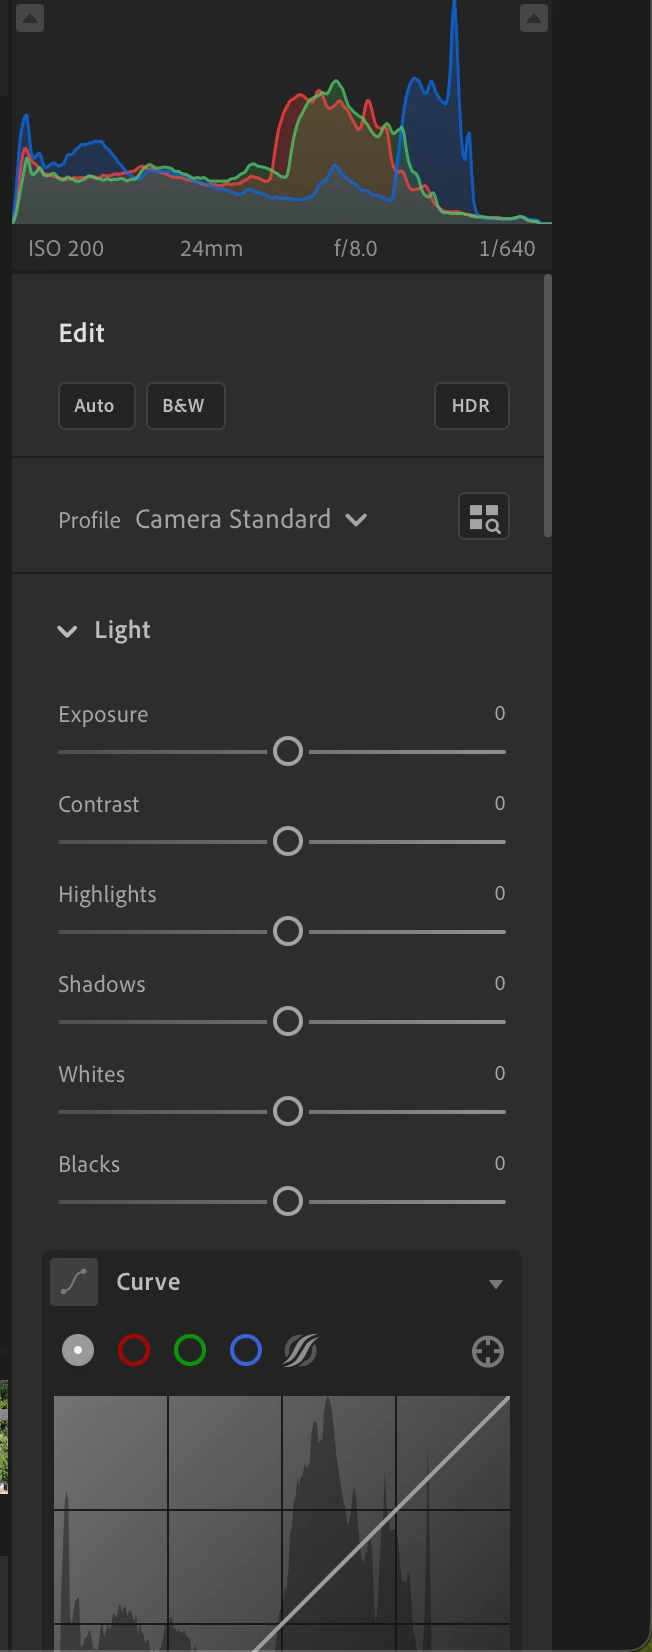Click the Auto edit button
This screenshot has height=1652, width=652.
tap(96, 406)
